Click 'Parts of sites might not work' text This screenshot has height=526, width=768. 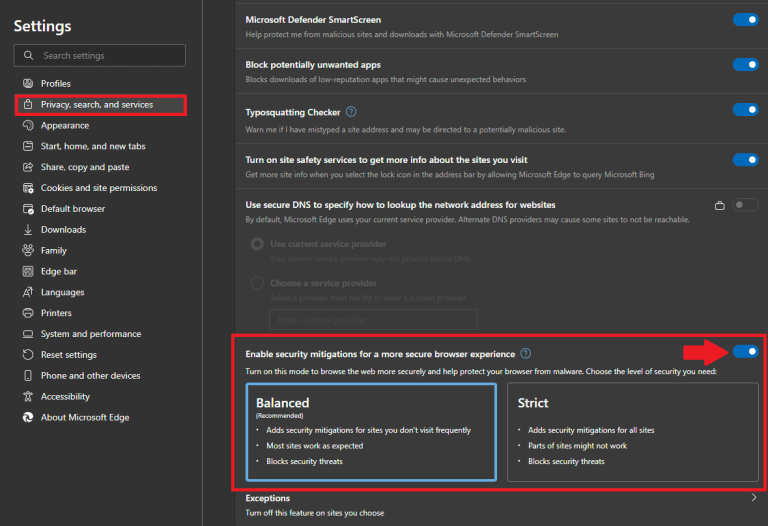577,446
